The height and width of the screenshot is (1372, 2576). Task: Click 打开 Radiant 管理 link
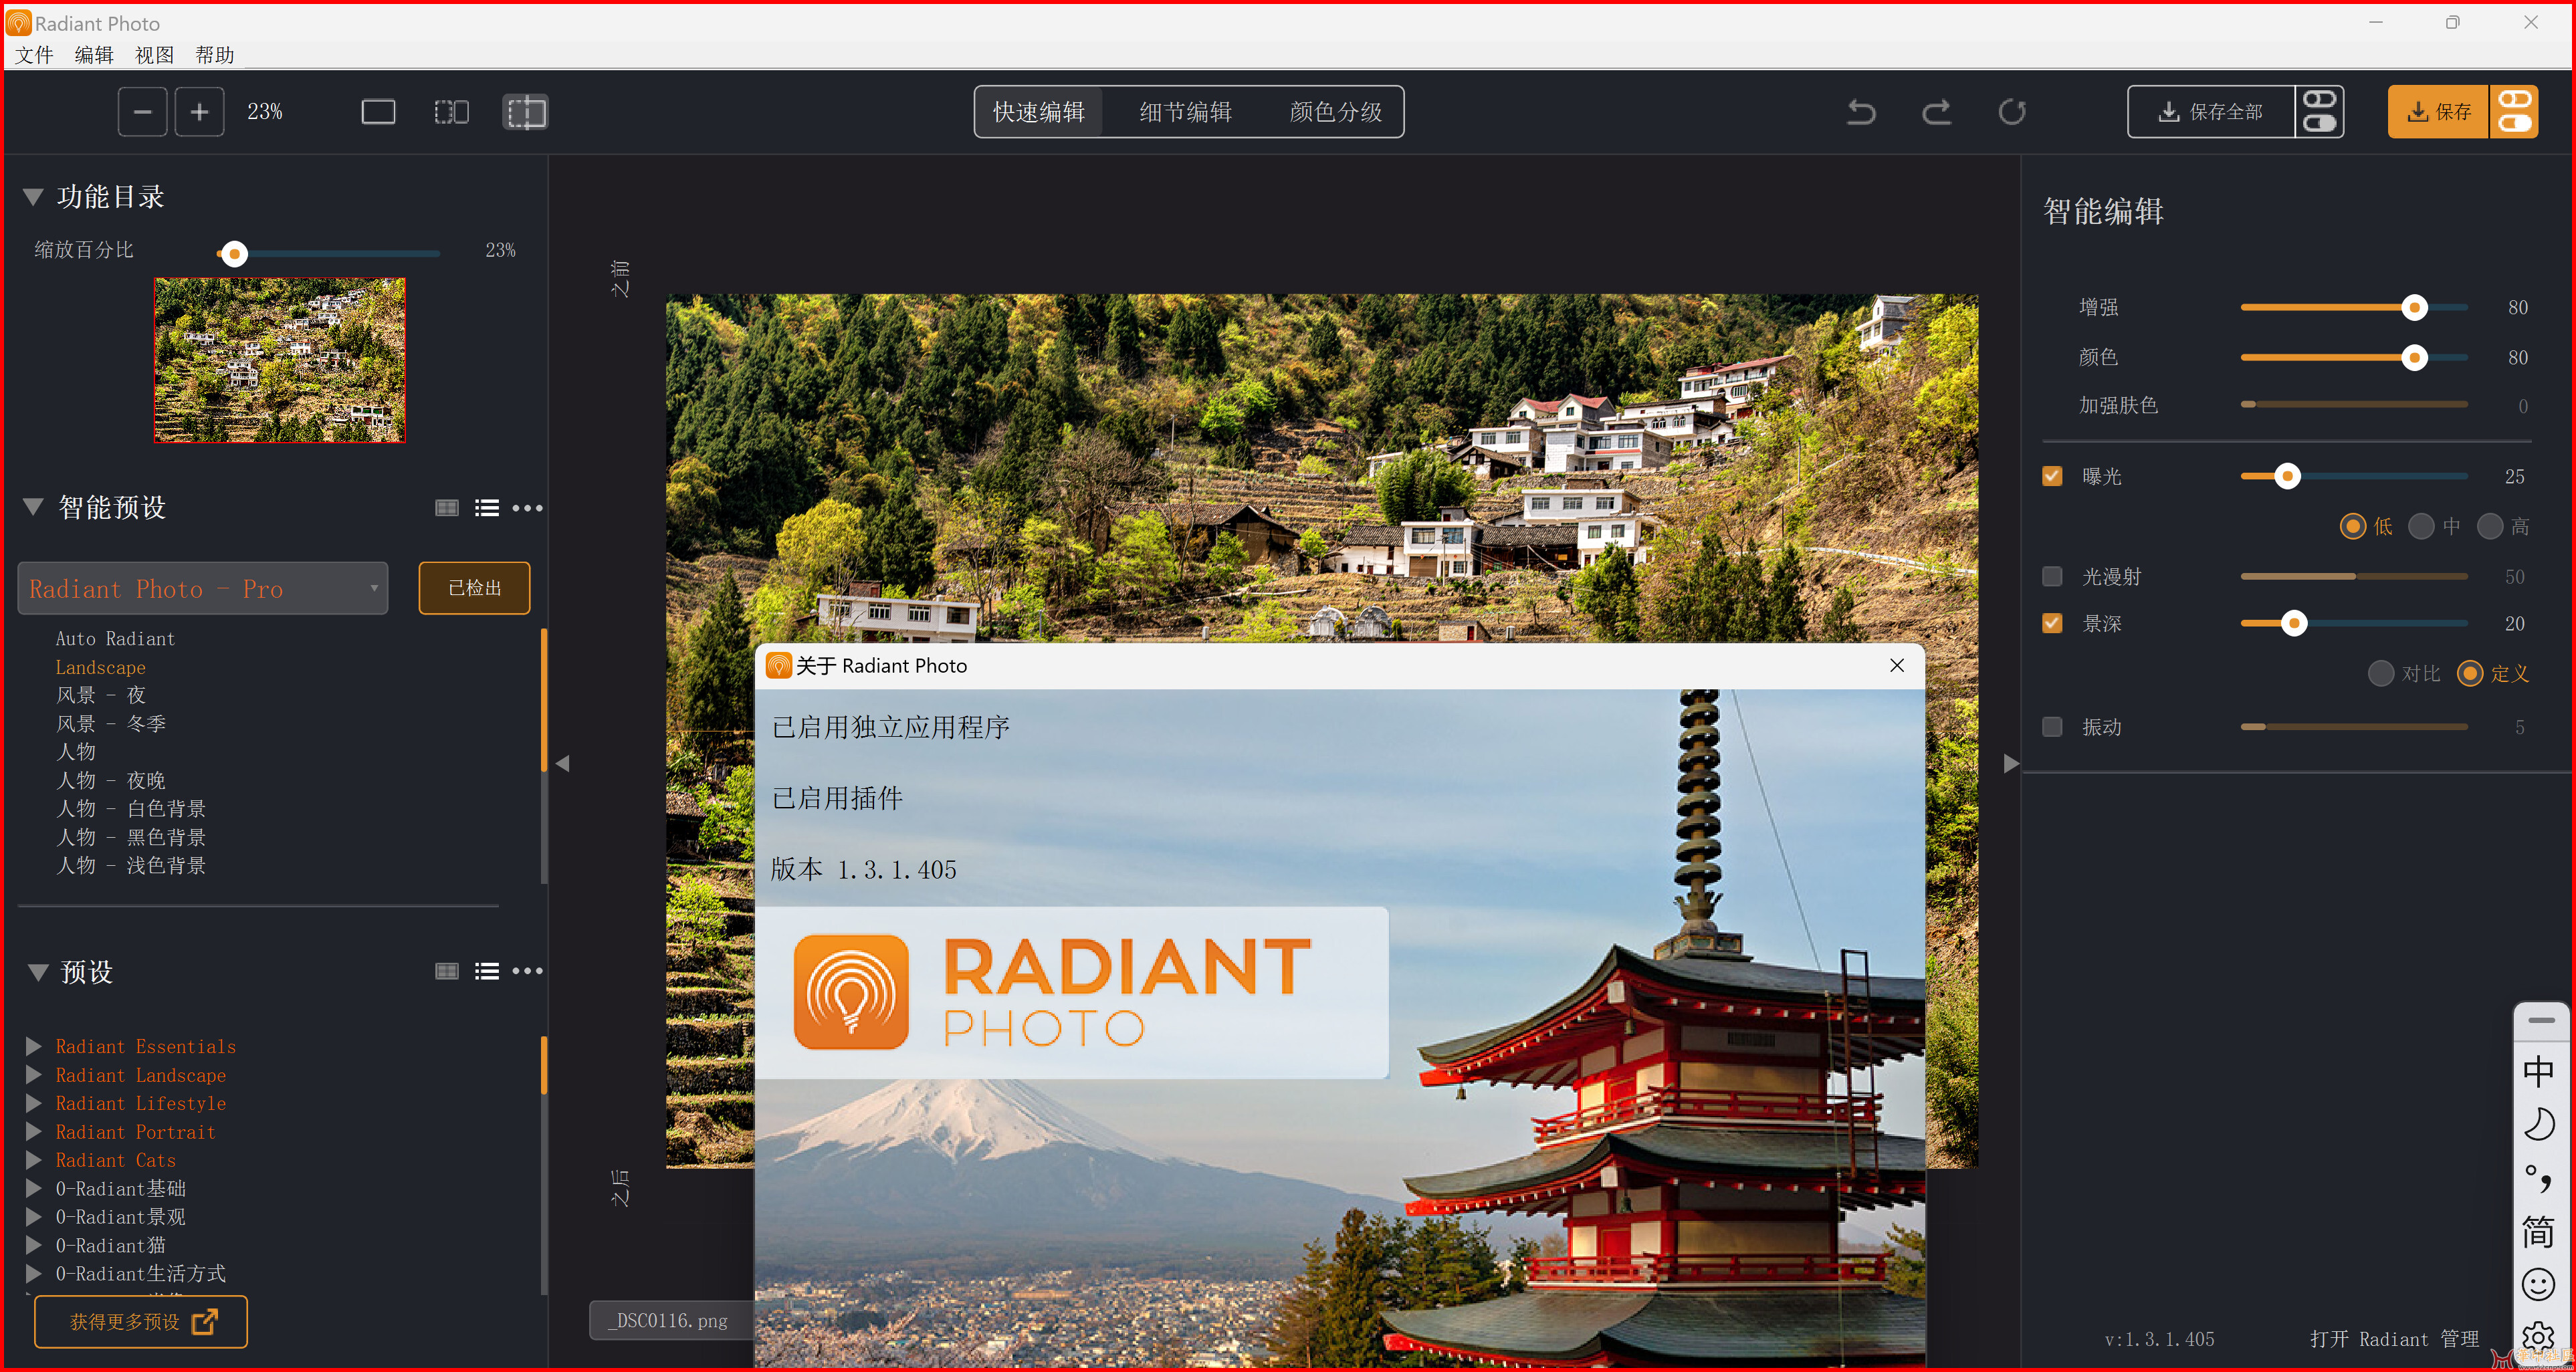(2394, 1339)
